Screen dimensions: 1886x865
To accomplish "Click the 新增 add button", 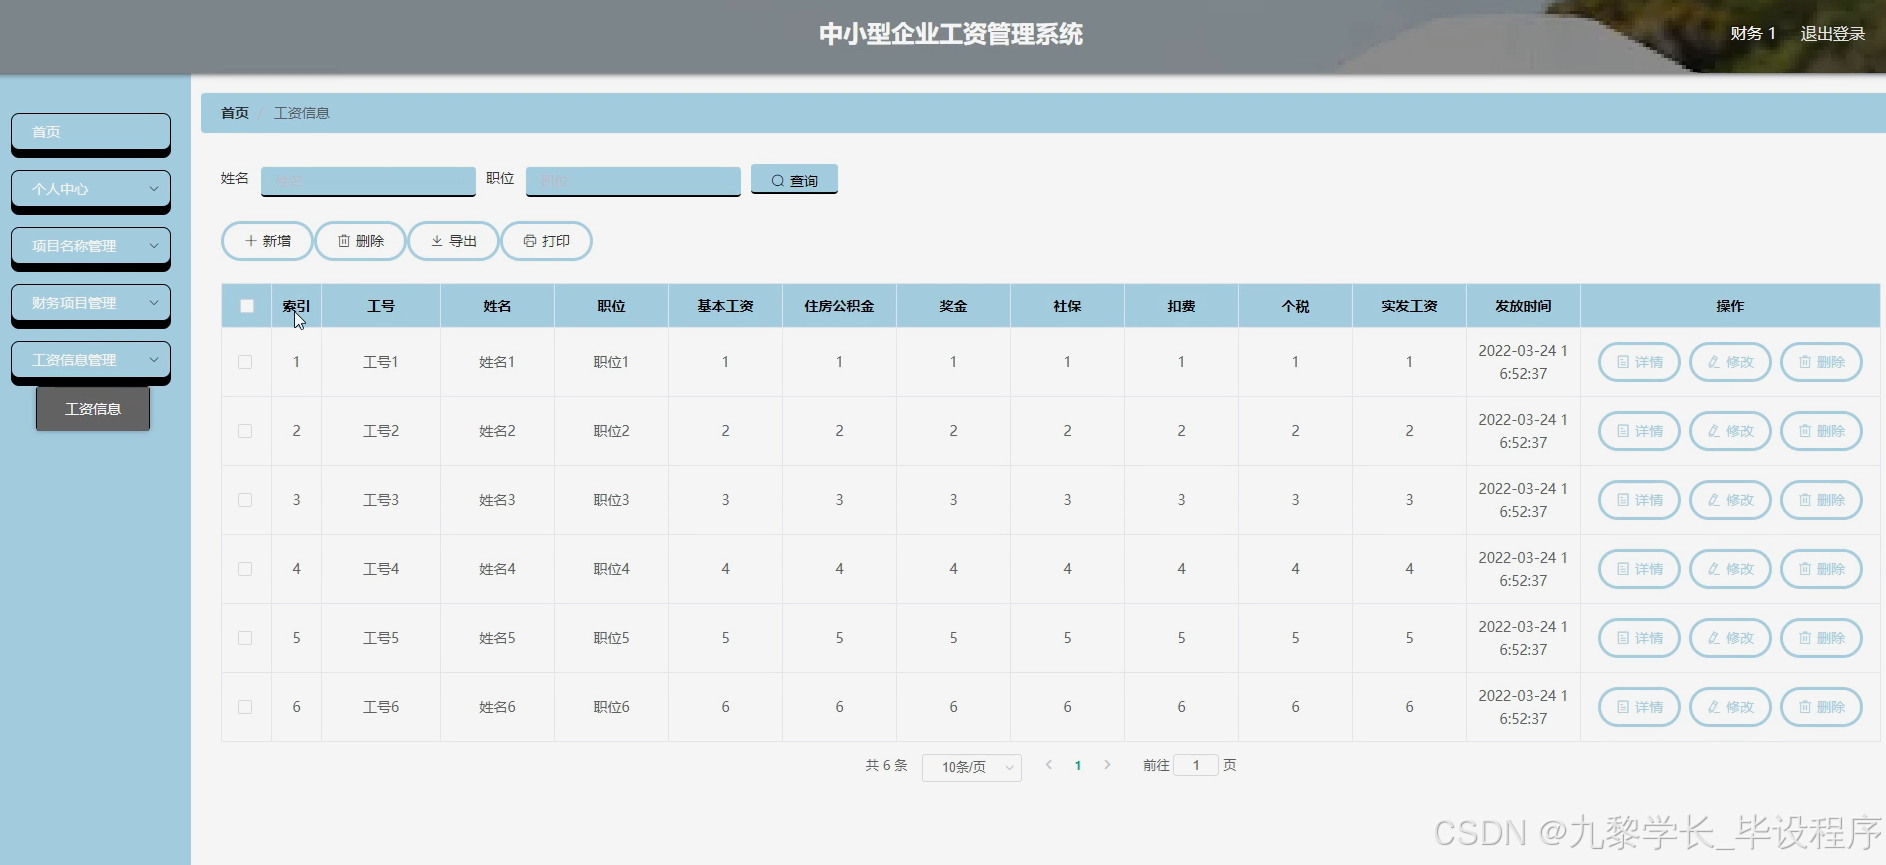I will [x=267, y=241].
